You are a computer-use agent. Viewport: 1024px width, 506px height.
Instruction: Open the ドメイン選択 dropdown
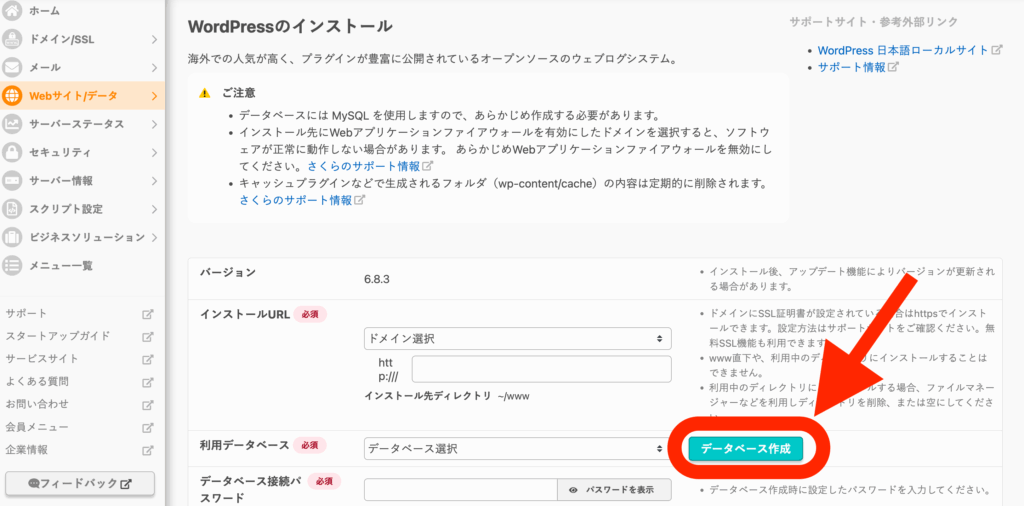coord(517,339)
